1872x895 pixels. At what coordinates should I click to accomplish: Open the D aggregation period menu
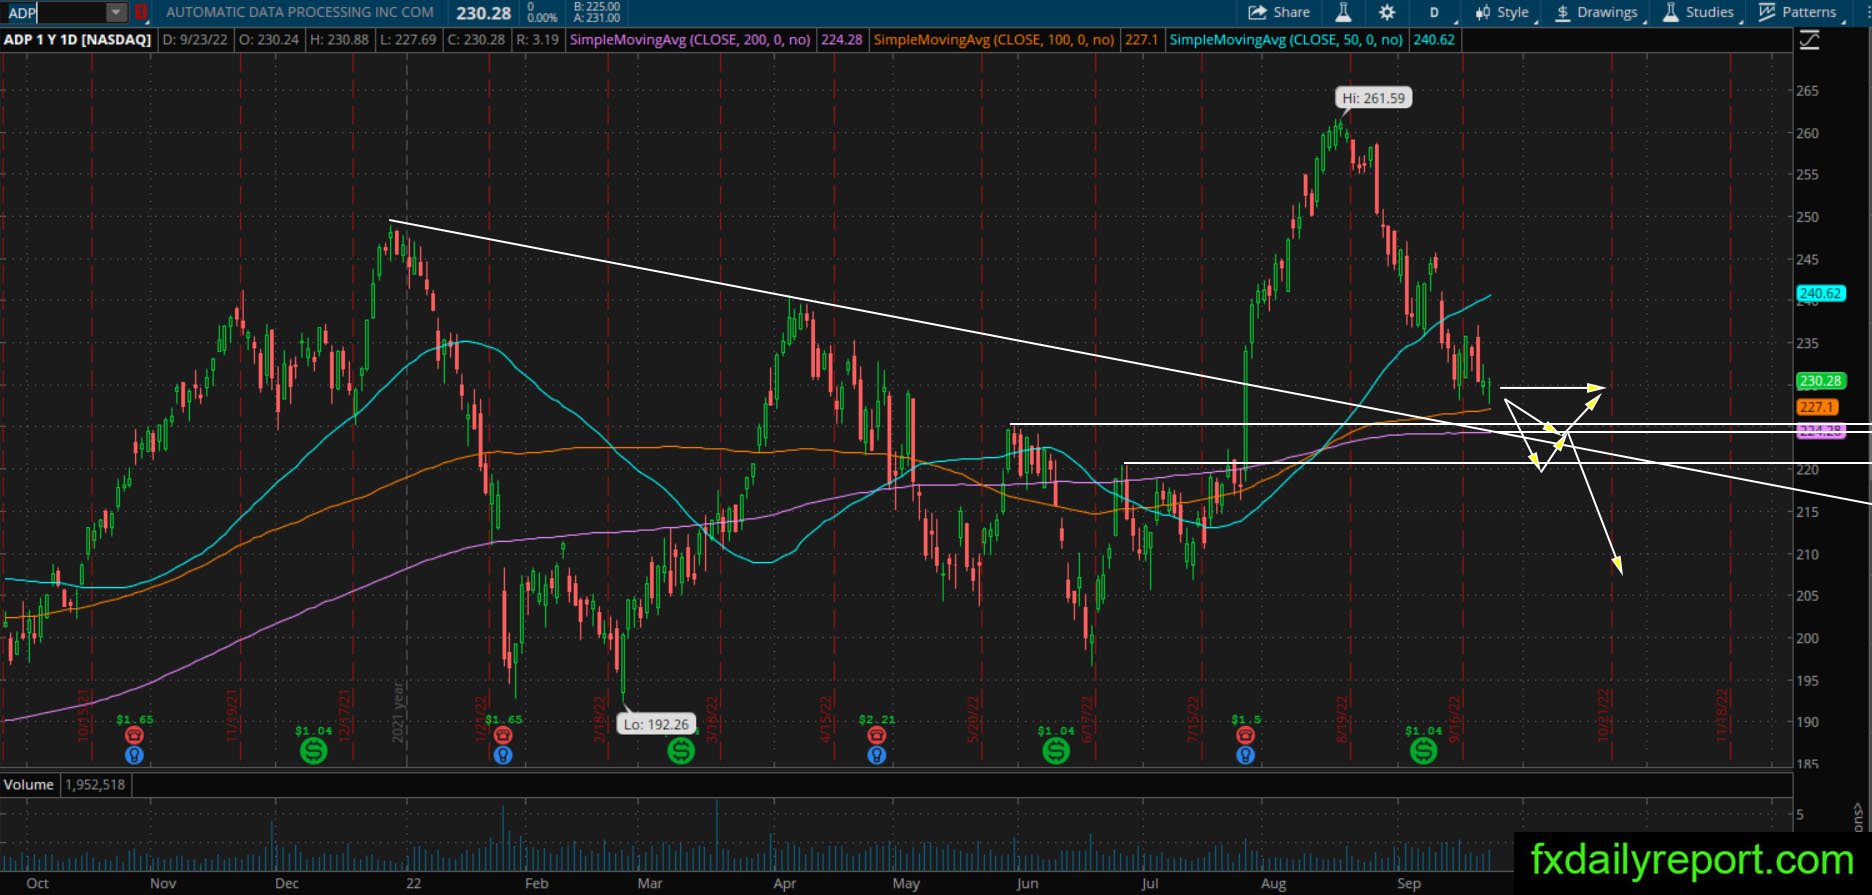1434,12
